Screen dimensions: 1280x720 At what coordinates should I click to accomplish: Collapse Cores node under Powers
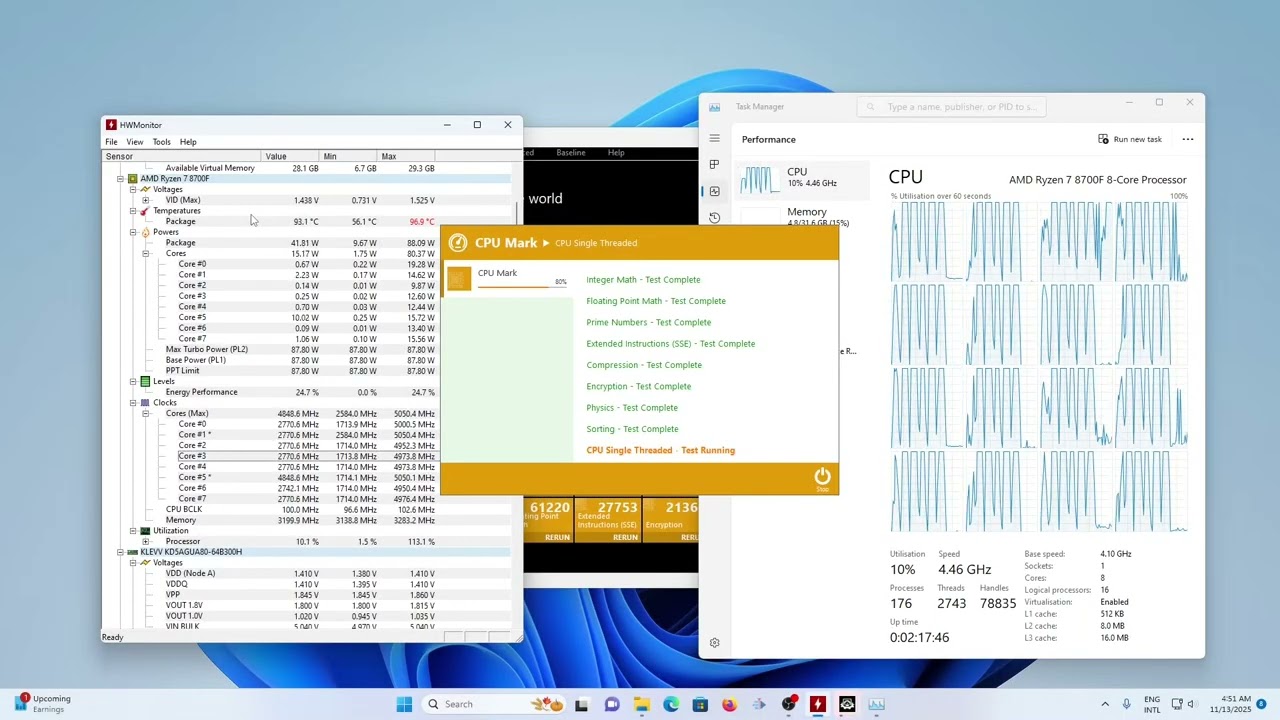point(146,253)
